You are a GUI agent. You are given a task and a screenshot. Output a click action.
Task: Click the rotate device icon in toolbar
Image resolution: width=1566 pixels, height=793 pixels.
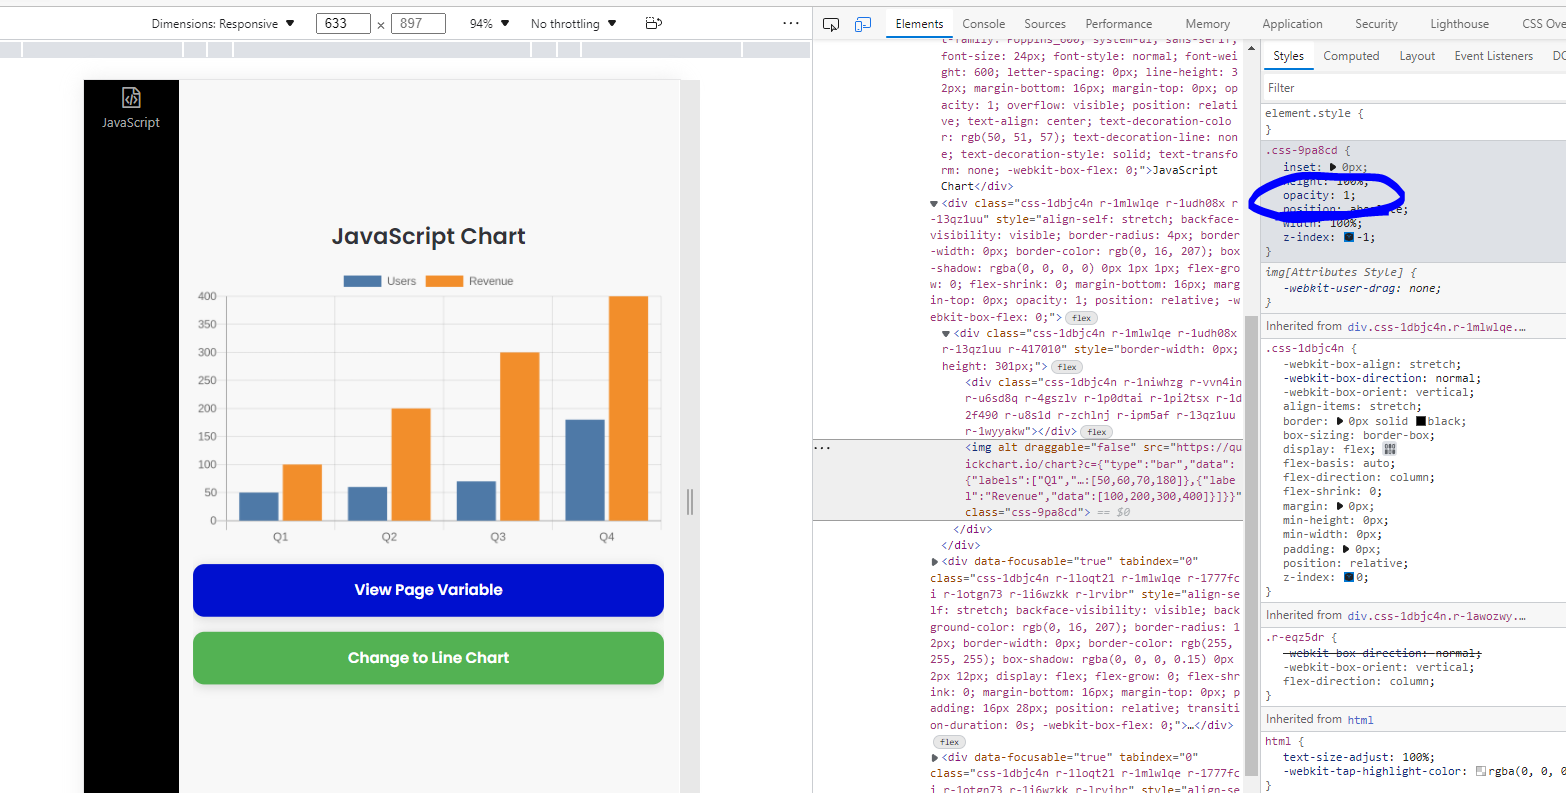(654, 23)
